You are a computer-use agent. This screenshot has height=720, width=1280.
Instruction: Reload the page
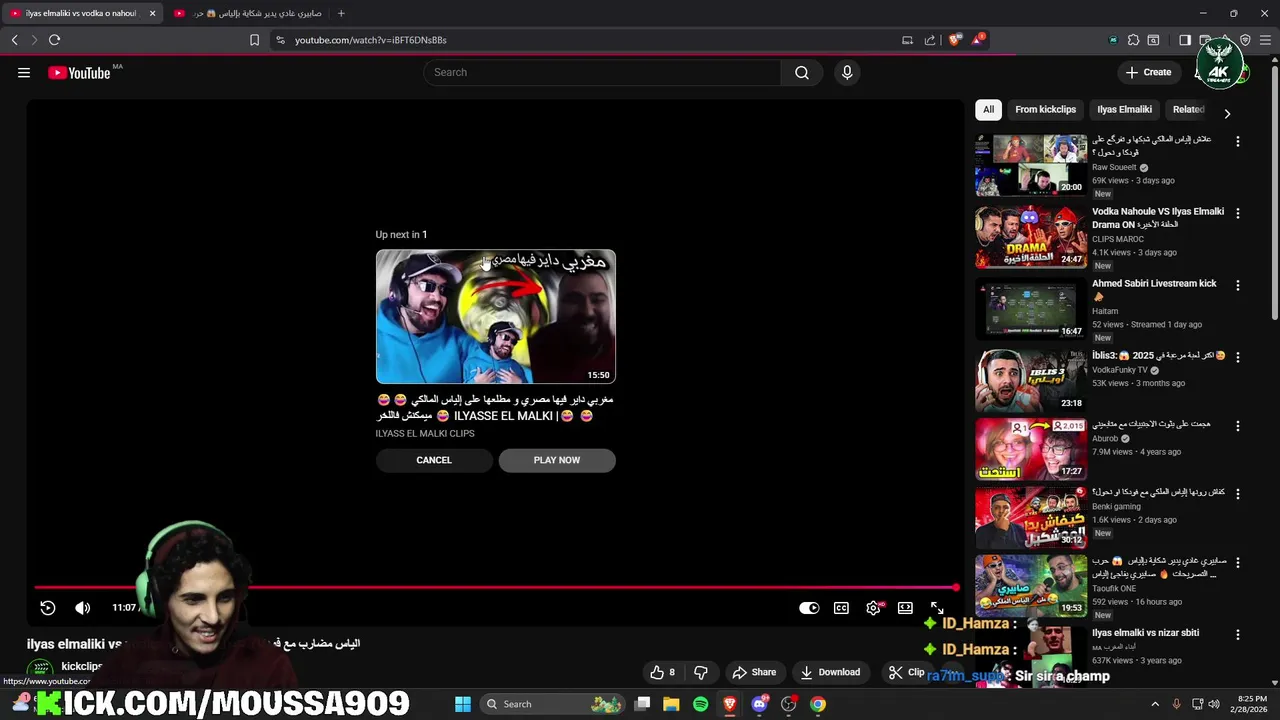(54, 40)
